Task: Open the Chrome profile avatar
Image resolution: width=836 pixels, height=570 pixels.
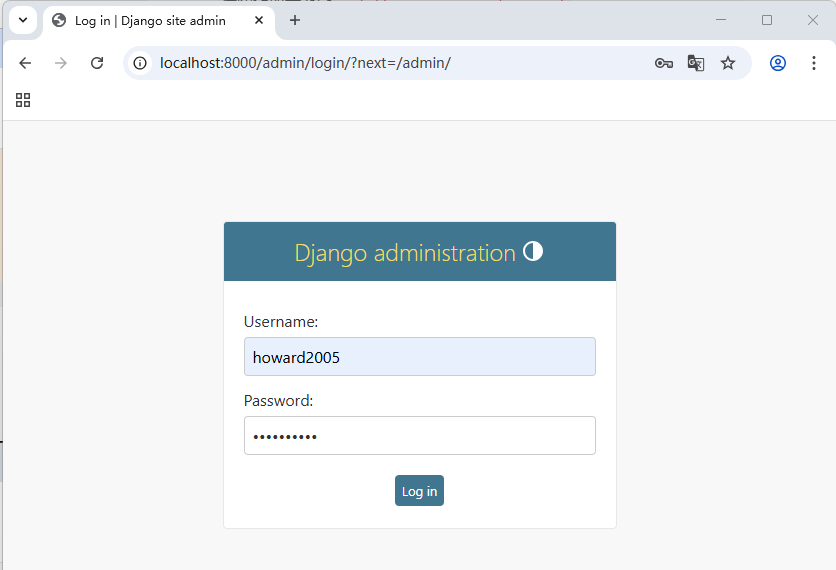Action: pos(778,63)
